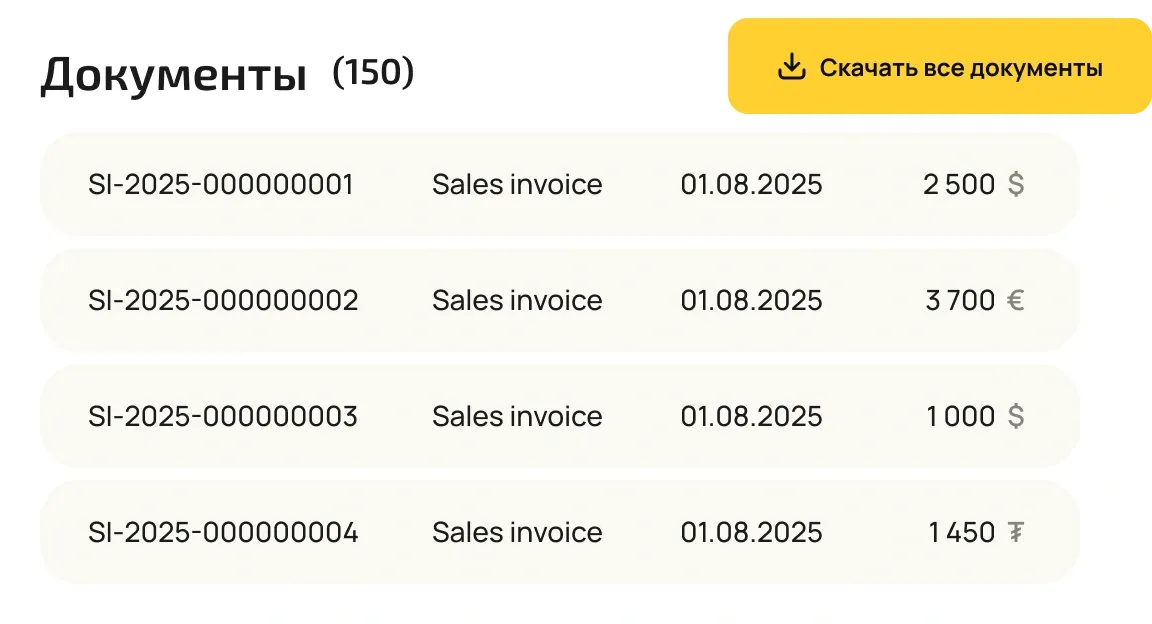The width and height of the screenshot is (1152, 624).
Task: Click the Документы heading
Action: [x=173, y=76]
